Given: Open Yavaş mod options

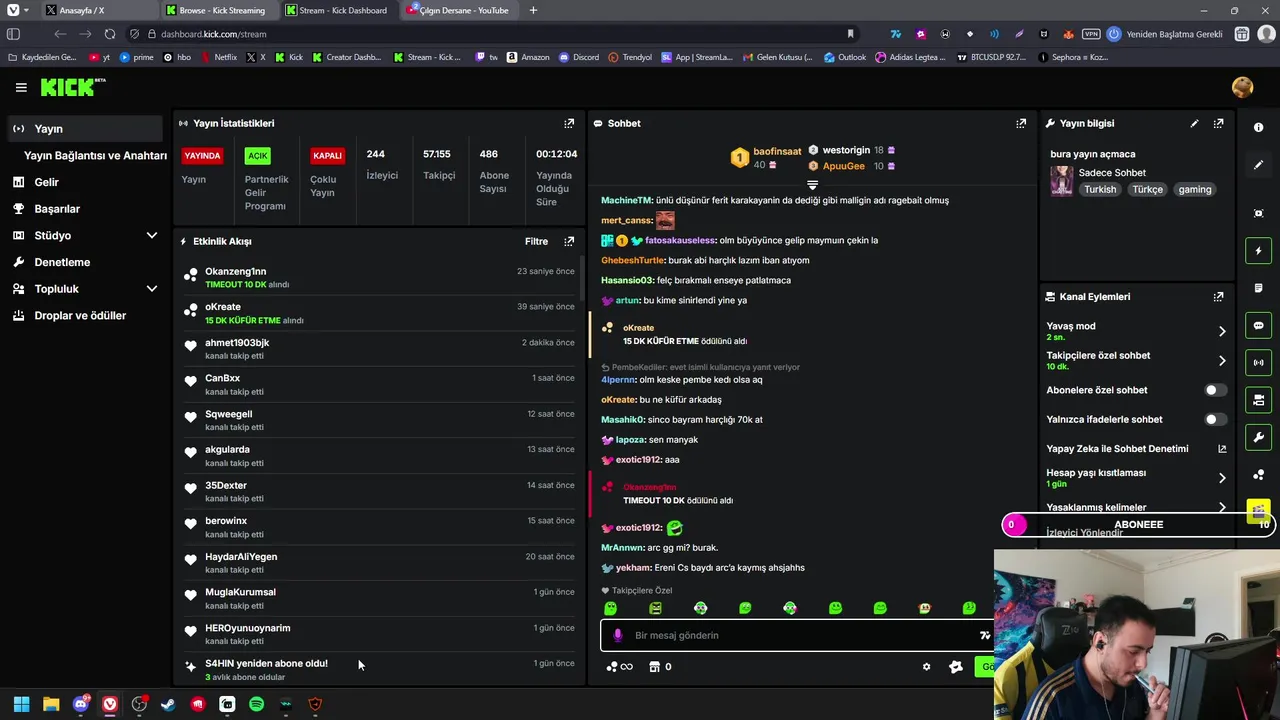Looking at the screenshot, I should point(1135,331).
